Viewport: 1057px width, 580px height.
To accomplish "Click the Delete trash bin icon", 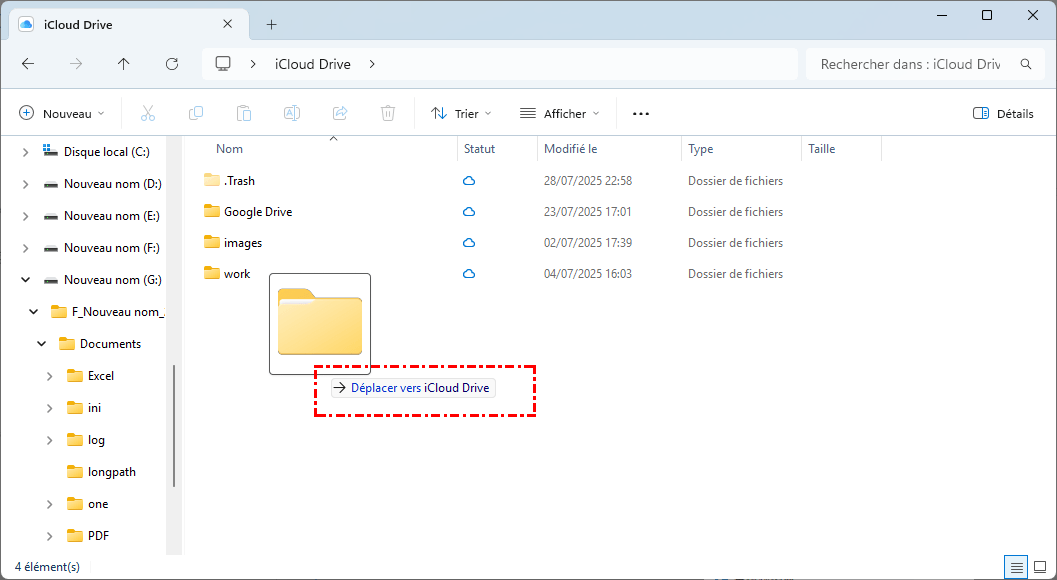I will coord(388,113).
